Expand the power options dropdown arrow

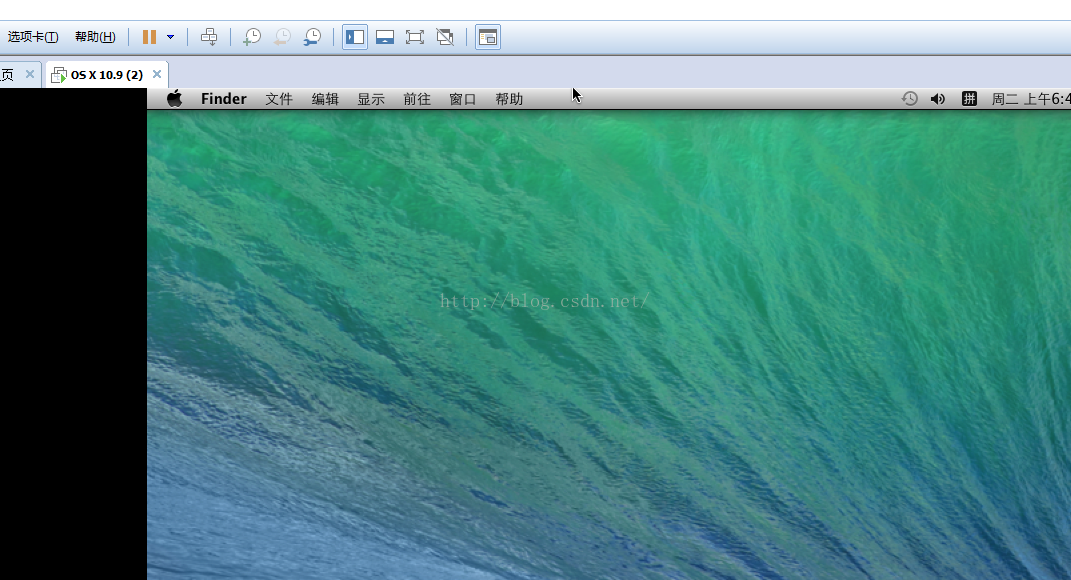click(171, 37)
